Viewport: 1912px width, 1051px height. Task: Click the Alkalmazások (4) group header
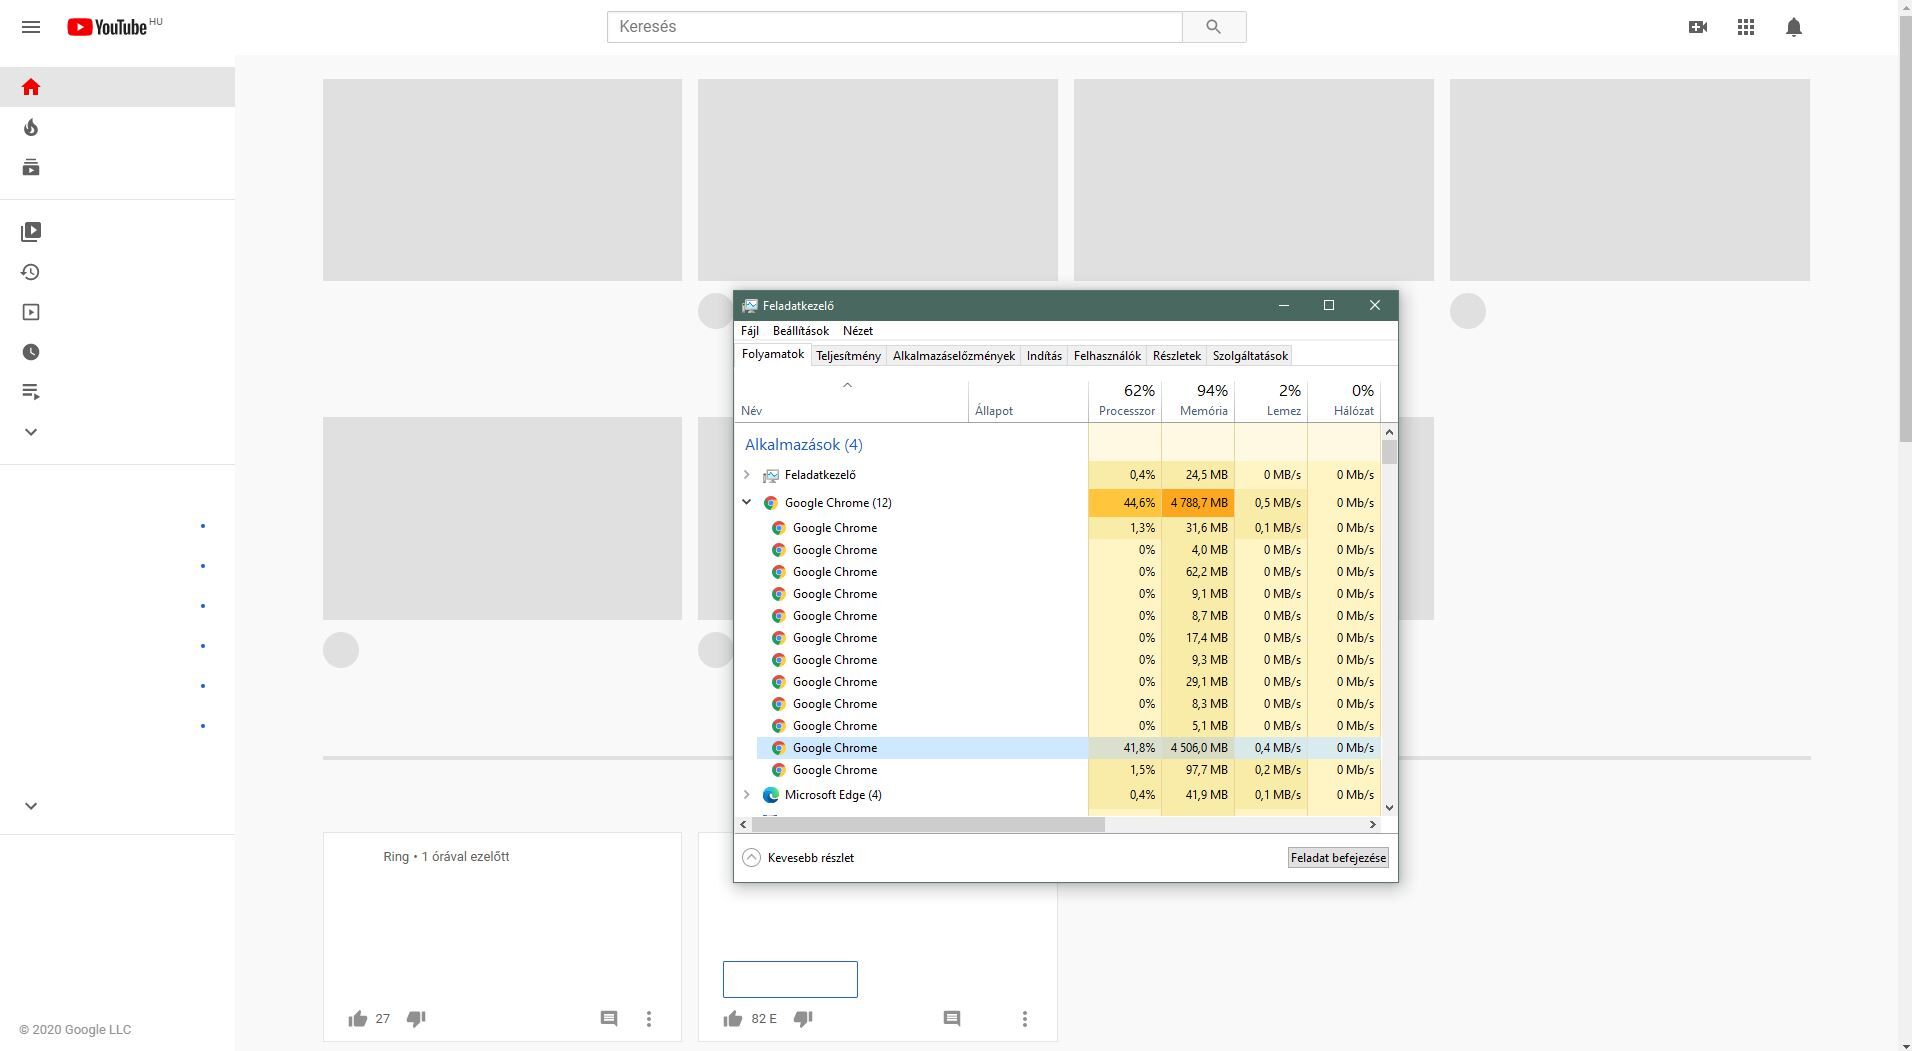[x=803, y=445]
